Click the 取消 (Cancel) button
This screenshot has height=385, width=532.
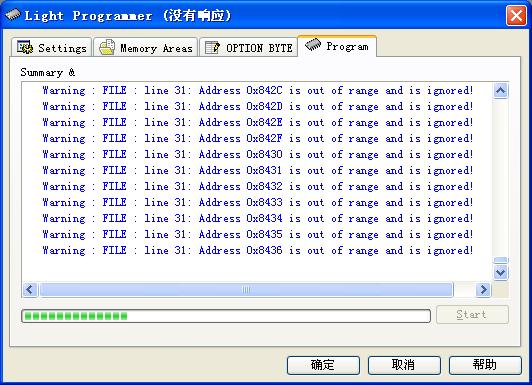pyautogui.click(x=404, y=365)
